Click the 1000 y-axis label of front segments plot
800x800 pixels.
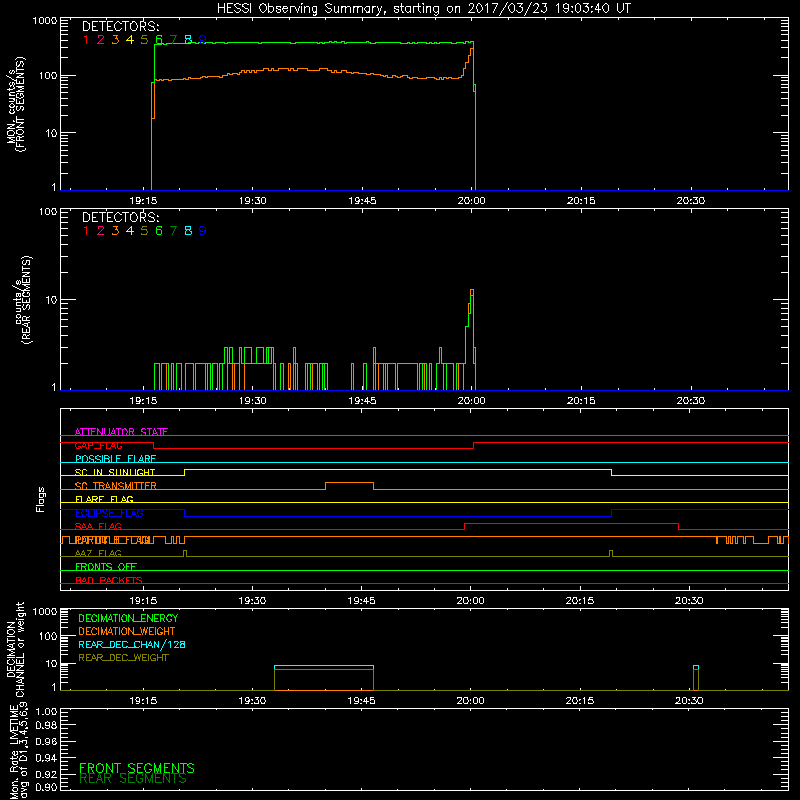pyautogui.click(x=45, y=21)
